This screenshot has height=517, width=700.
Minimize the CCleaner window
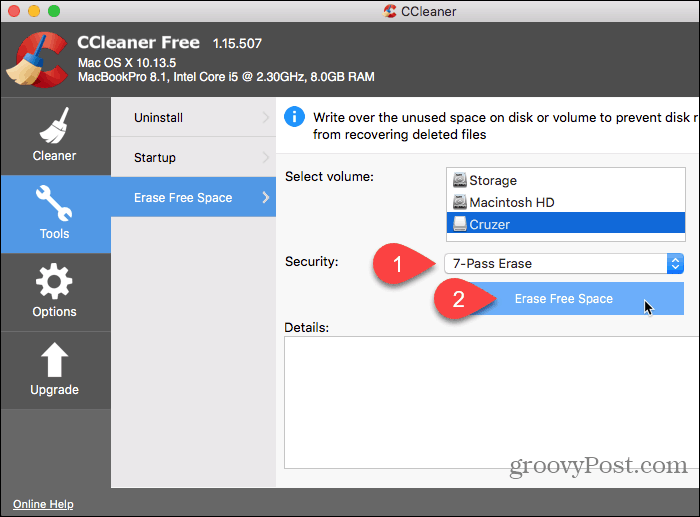point(34,11)
